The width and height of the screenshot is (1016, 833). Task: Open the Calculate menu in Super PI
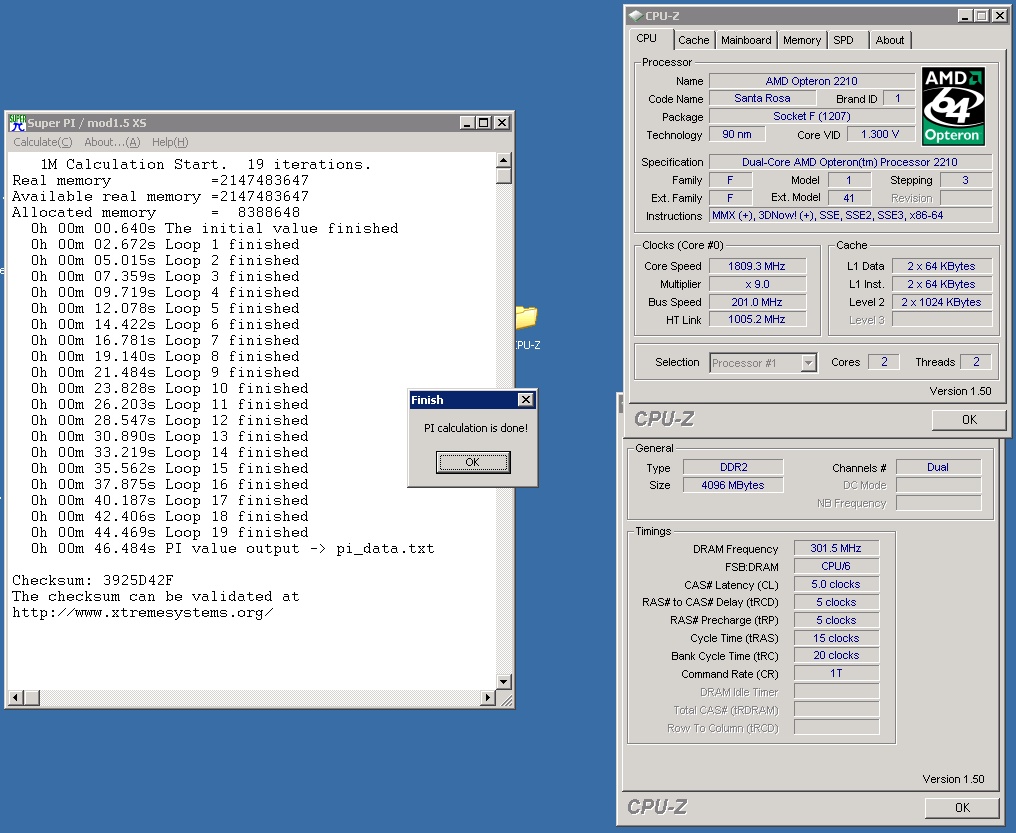(x=43, y=142)
